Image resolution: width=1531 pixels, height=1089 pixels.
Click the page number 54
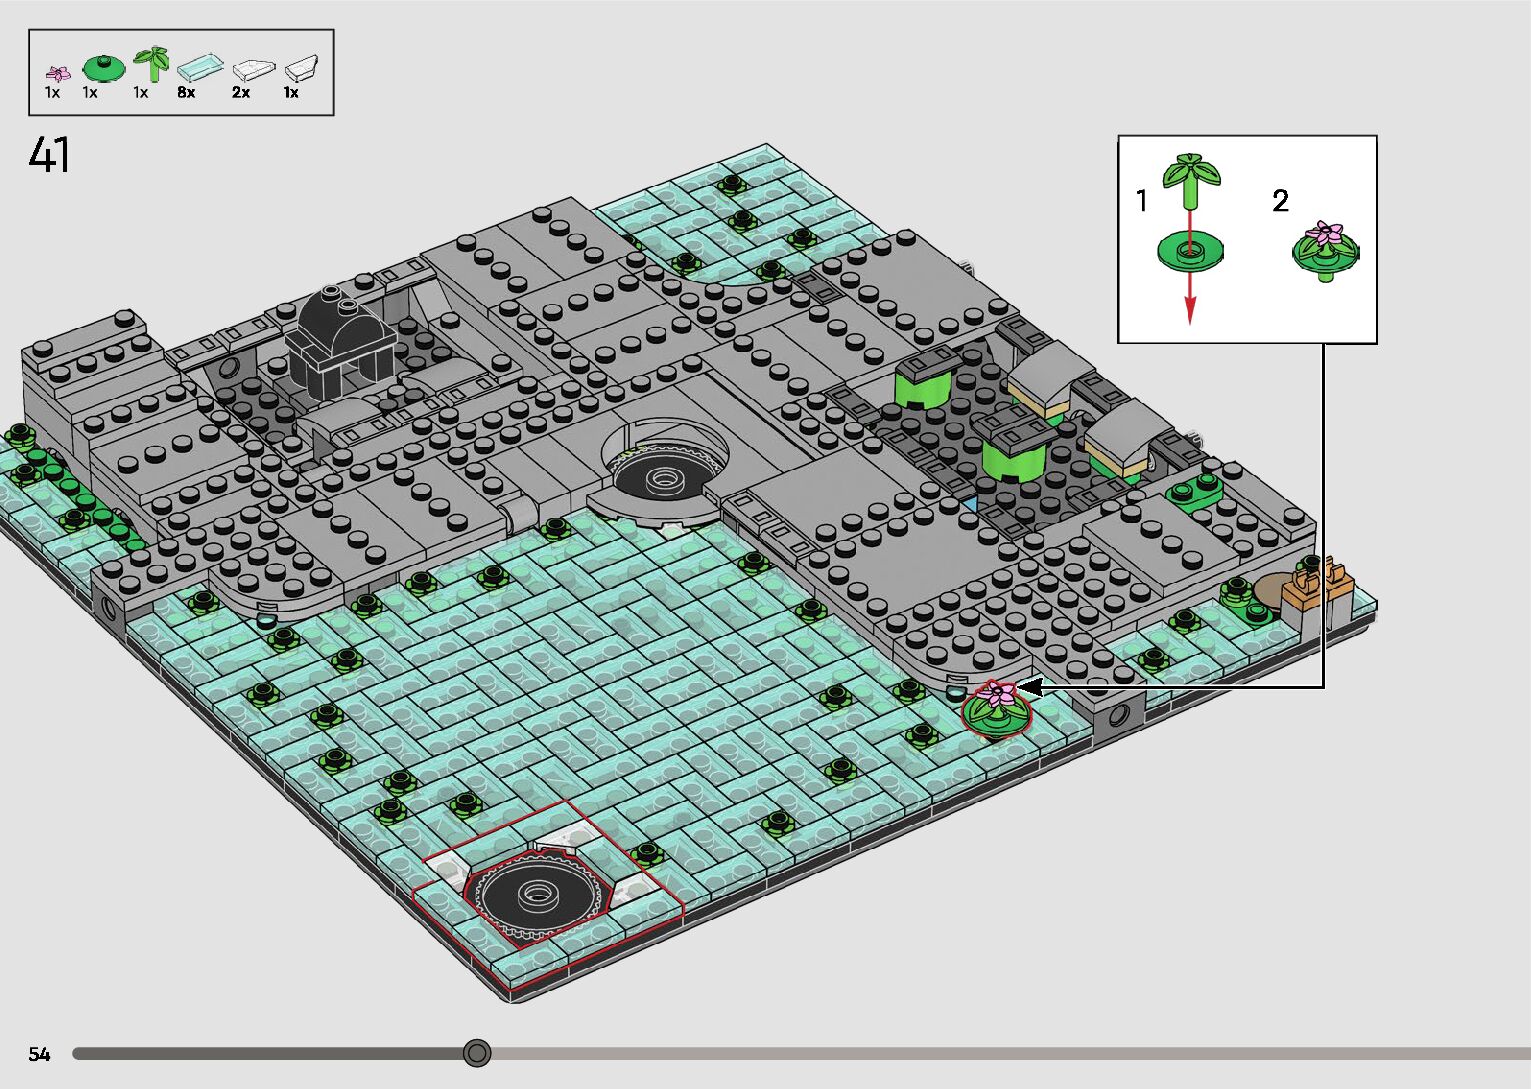coord(39,1054)
